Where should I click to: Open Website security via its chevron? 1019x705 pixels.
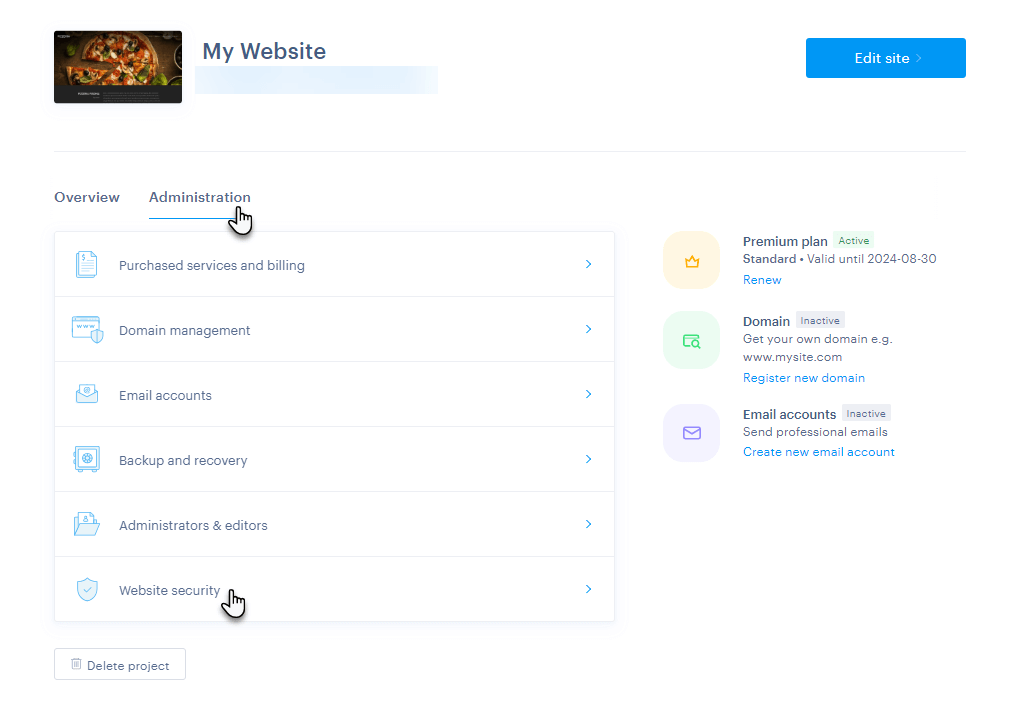588,589
